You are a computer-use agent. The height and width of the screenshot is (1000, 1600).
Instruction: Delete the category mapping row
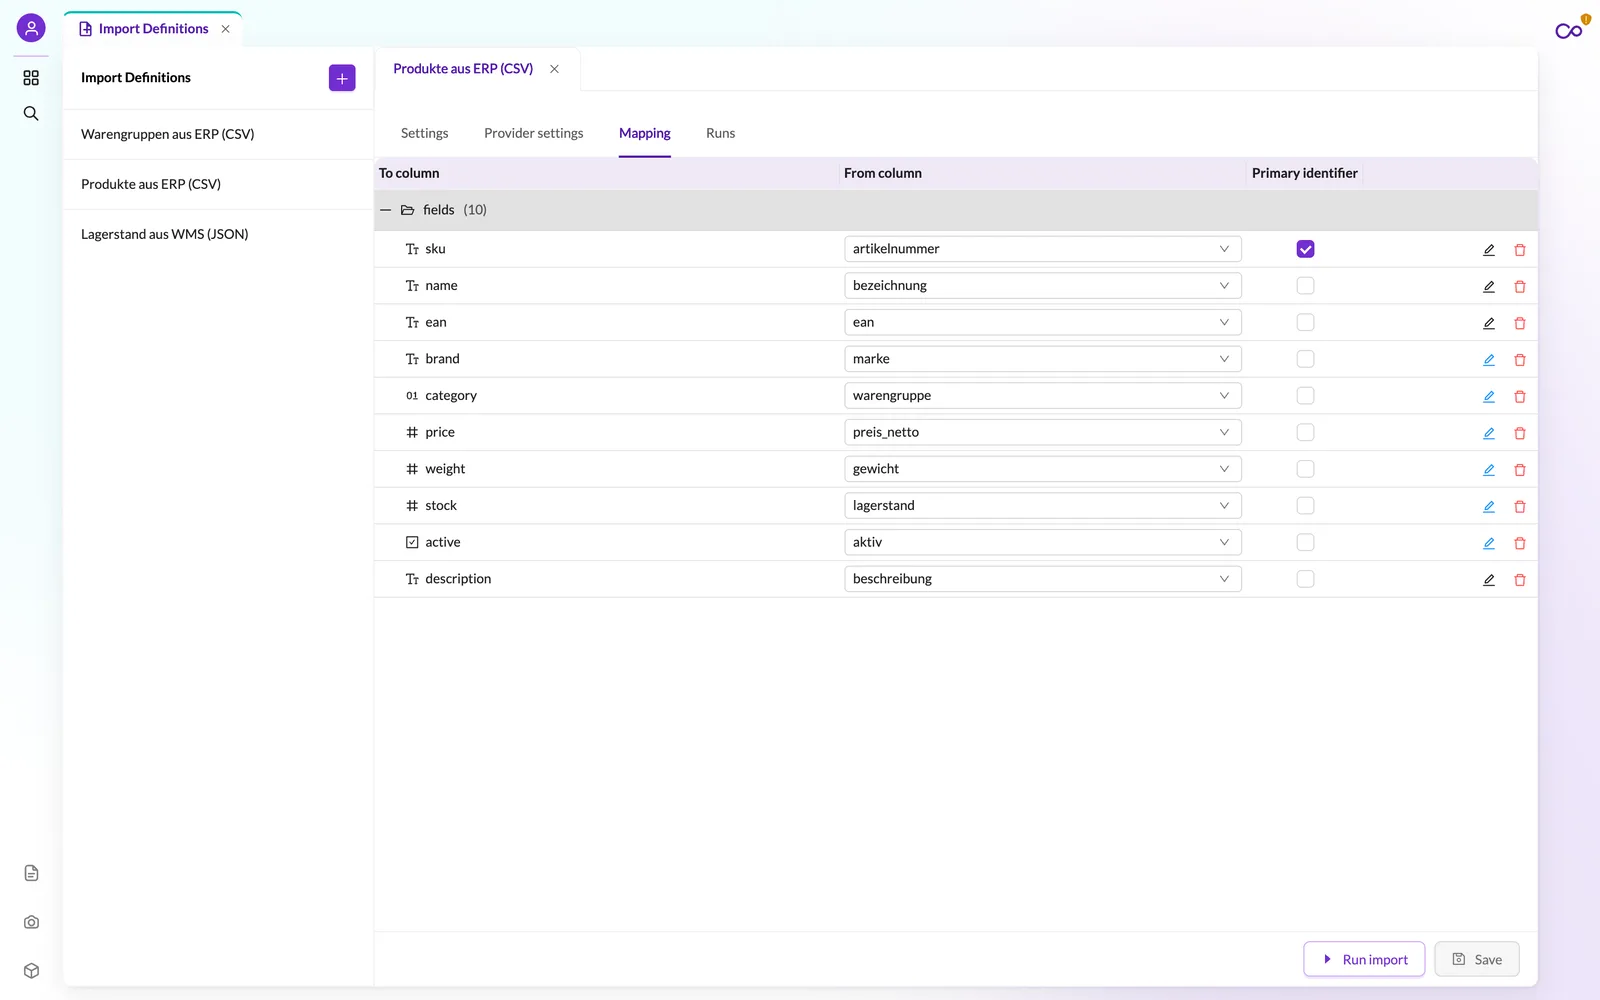[x=1520, y=396]
